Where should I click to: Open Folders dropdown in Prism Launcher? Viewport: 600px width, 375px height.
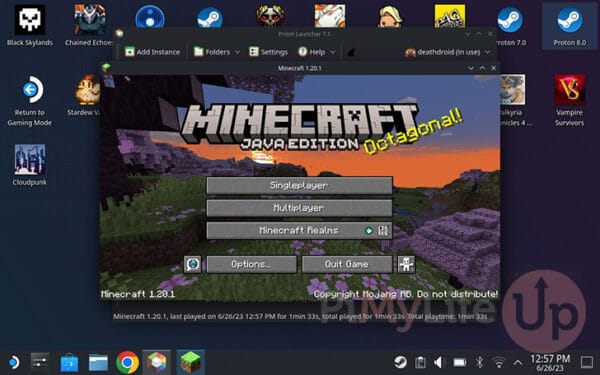click(217, 52)
